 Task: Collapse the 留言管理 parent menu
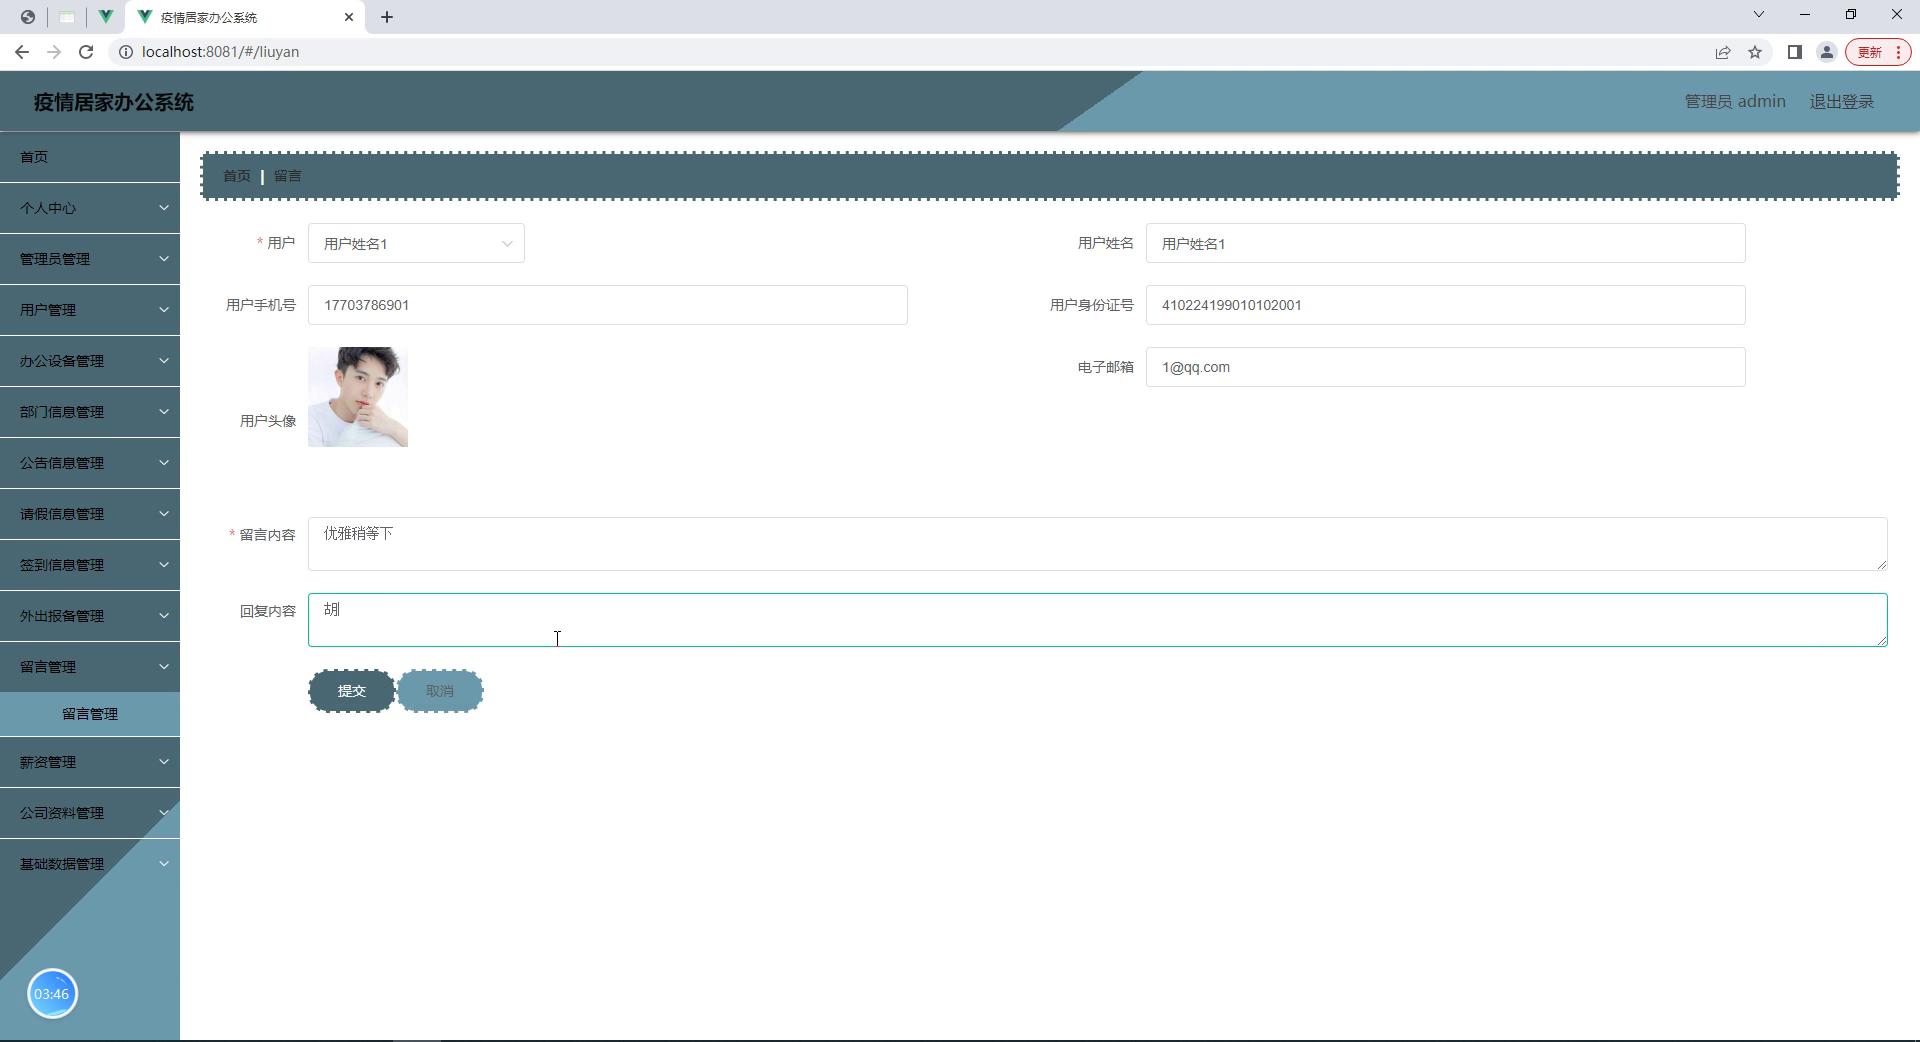click(90, 667)
